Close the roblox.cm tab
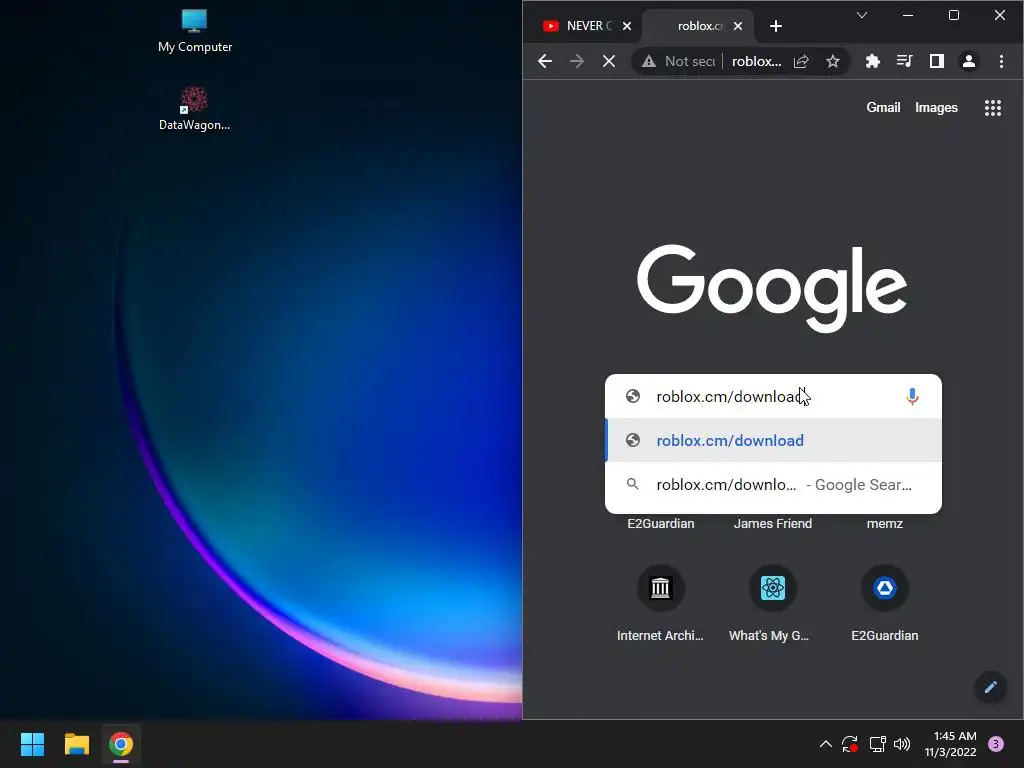Screen dimensions: 1024x768 pos(738,26)
